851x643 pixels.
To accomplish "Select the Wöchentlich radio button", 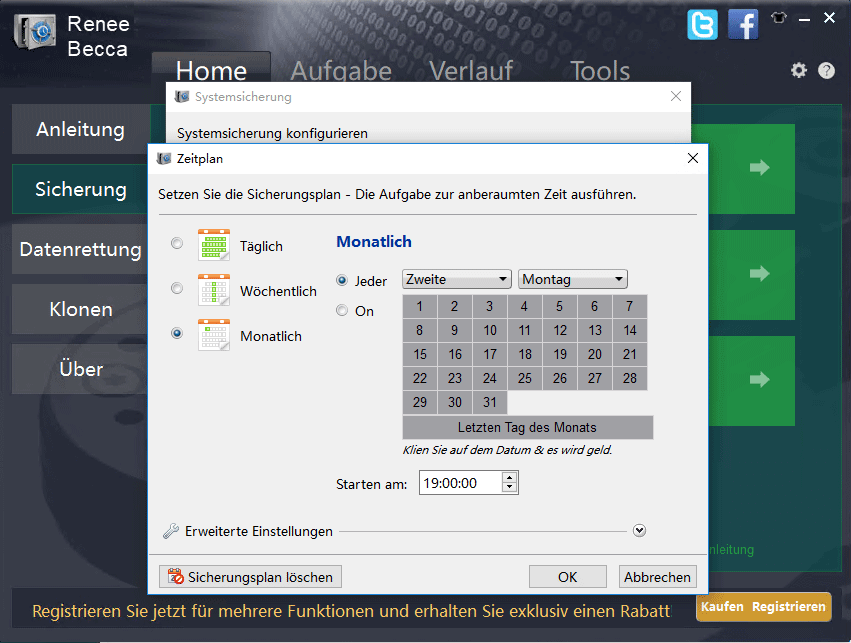I will tap(177, 288).
